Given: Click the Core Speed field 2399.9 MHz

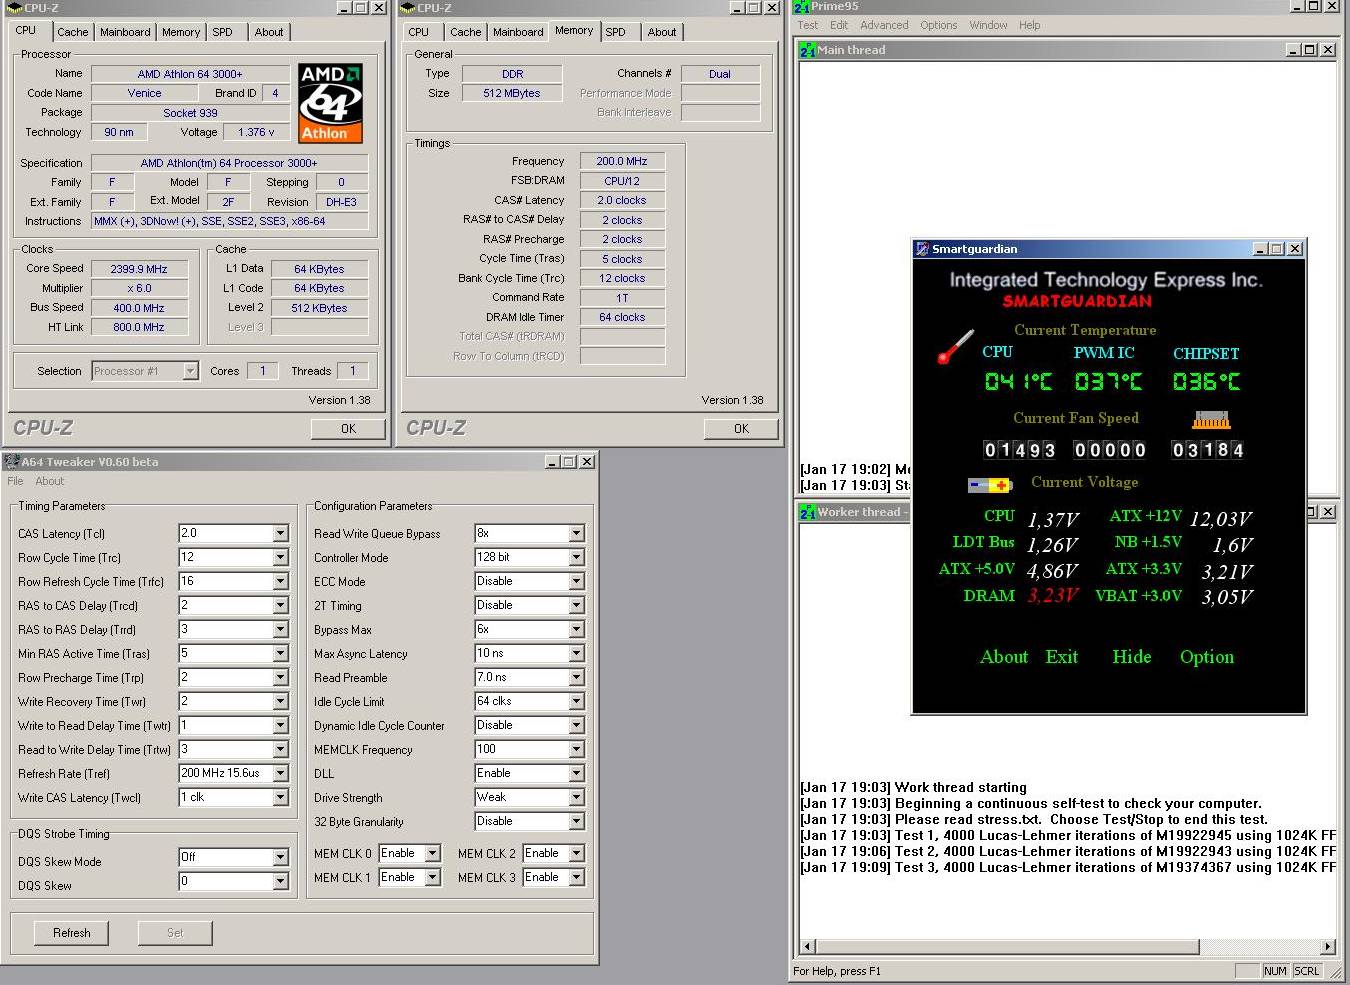Looking at the screenshot, I should [139, 269].
